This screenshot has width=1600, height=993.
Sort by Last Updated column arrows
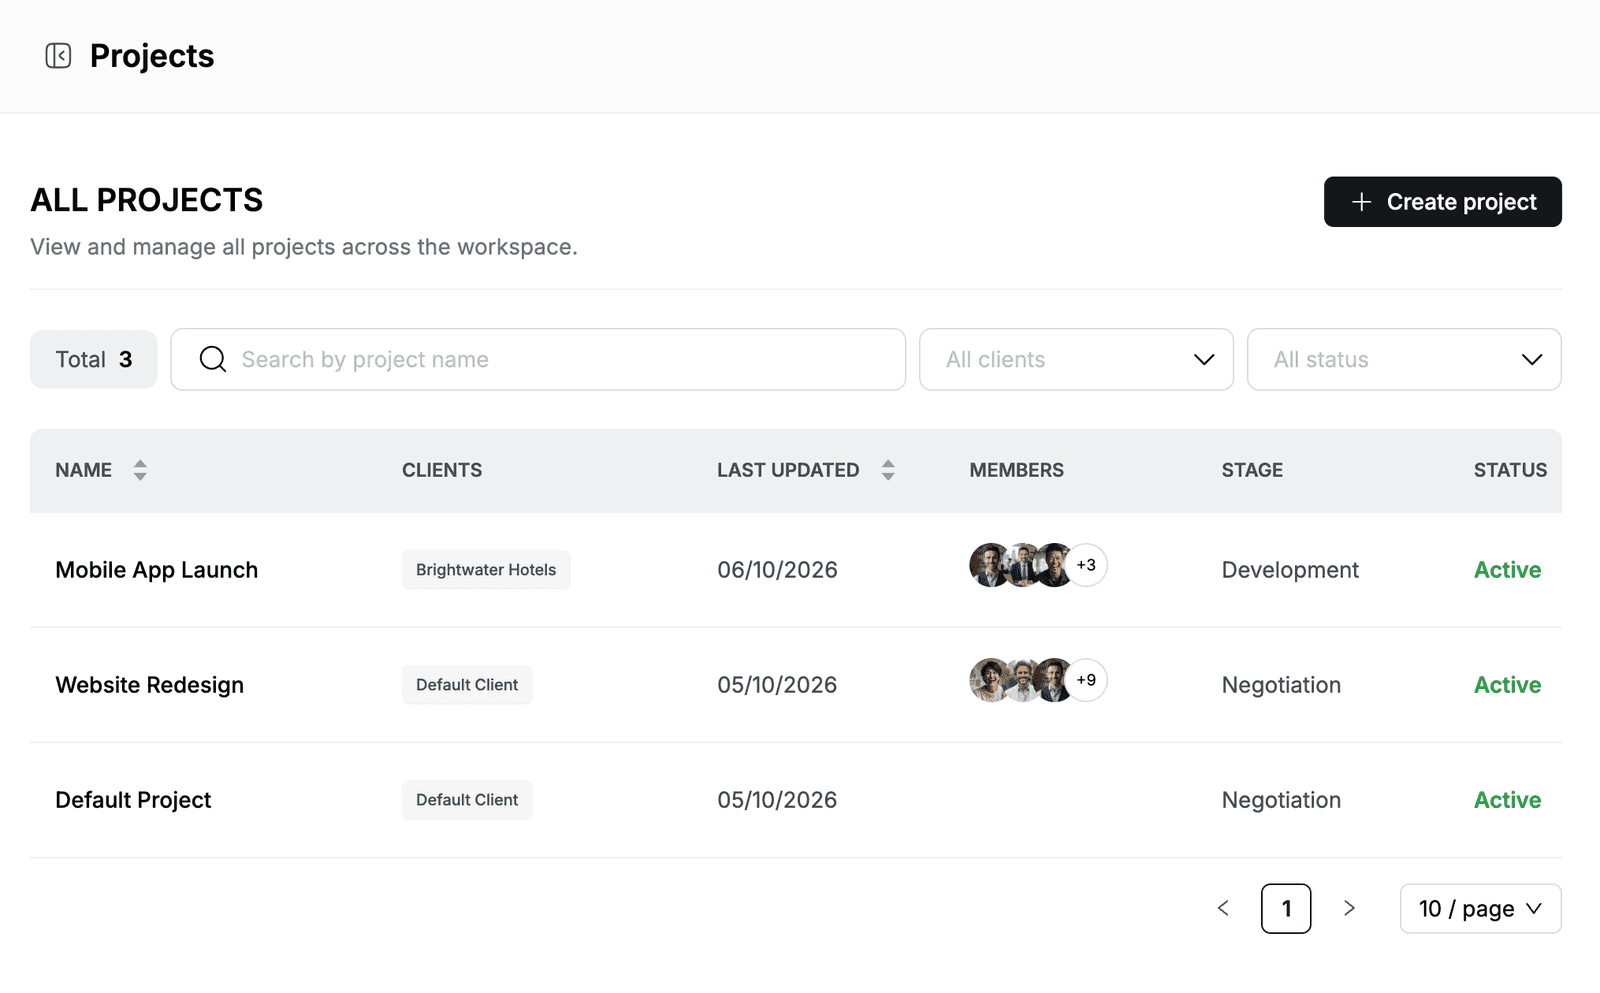click(888, 470)
